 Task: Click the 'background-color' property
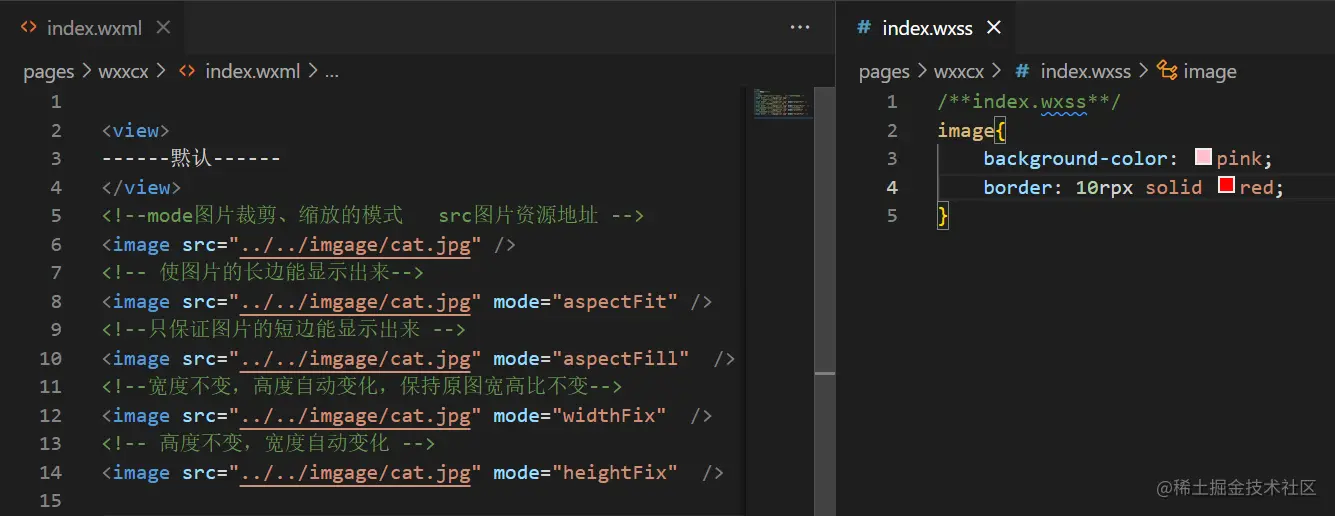(1075, 158)
